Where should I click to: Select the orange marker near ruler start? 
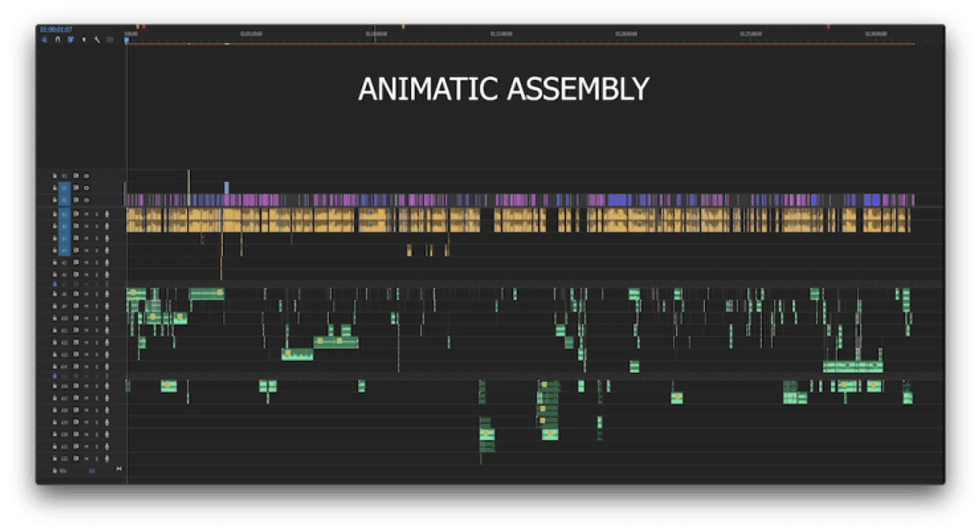click(138, 27)
